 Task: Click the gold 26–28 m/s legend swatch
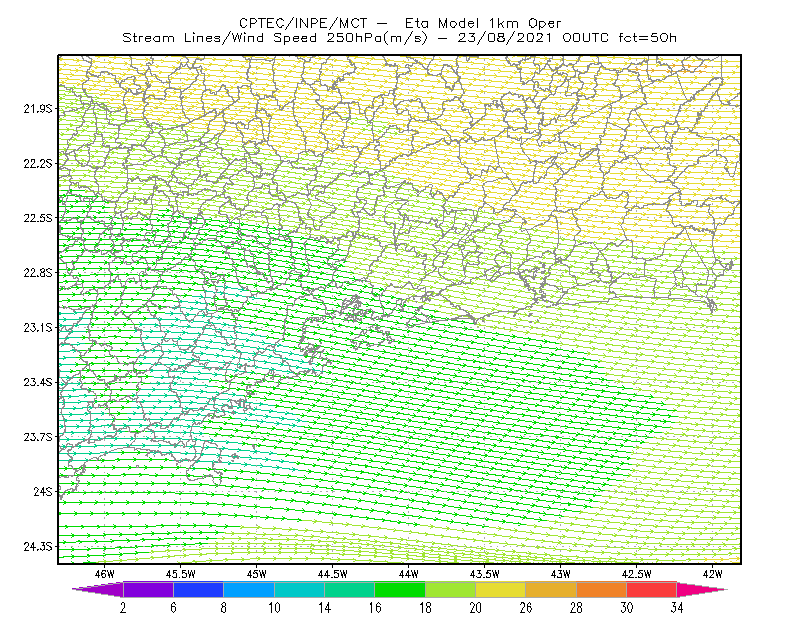(551, 589)
